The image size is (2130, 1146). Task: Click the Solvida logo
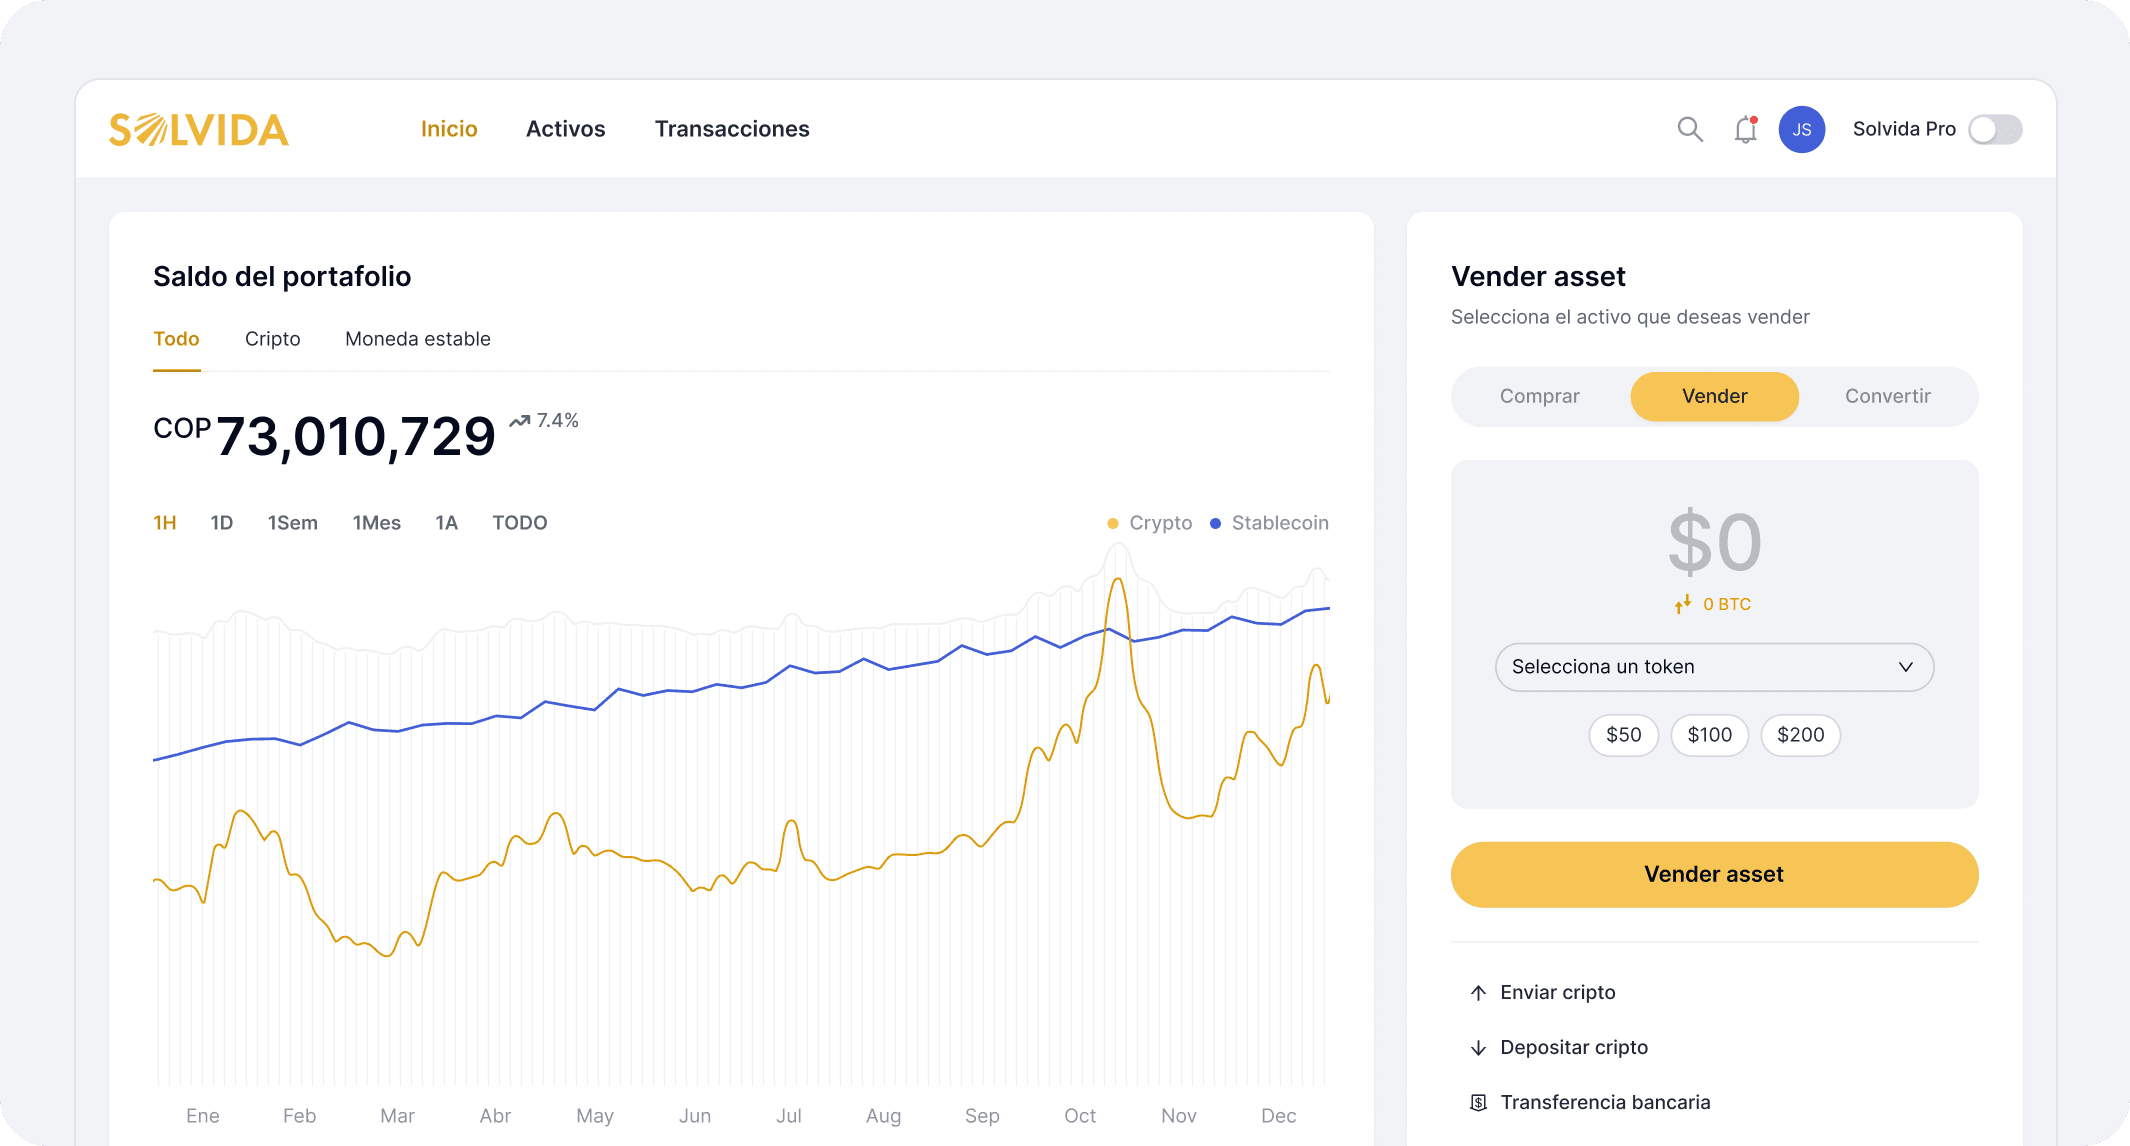click(198, 129)
